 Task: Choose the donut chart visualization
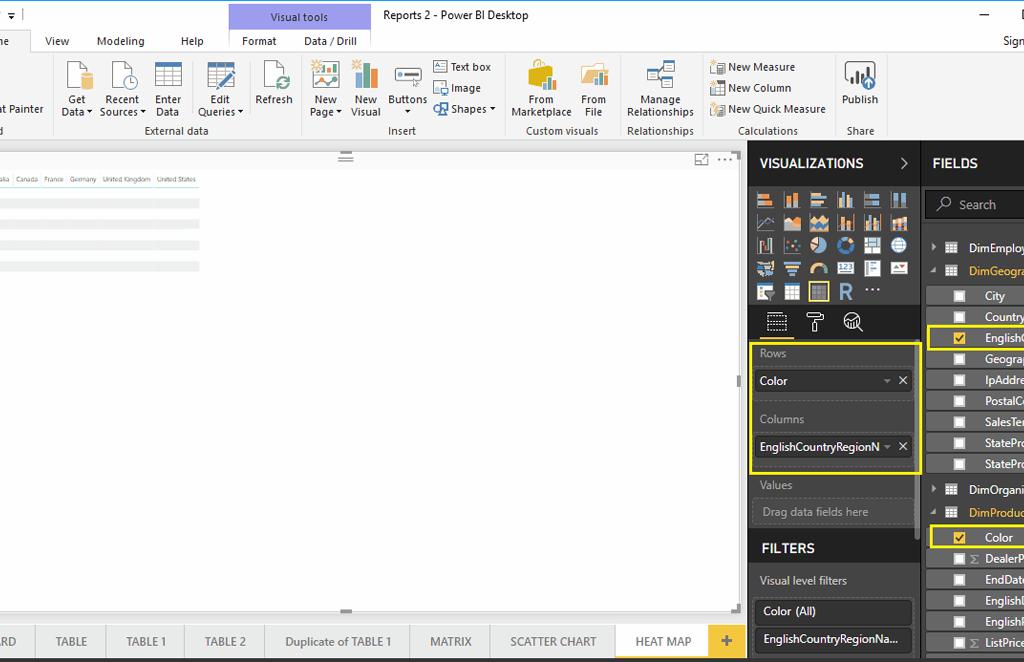pos(846,245)
